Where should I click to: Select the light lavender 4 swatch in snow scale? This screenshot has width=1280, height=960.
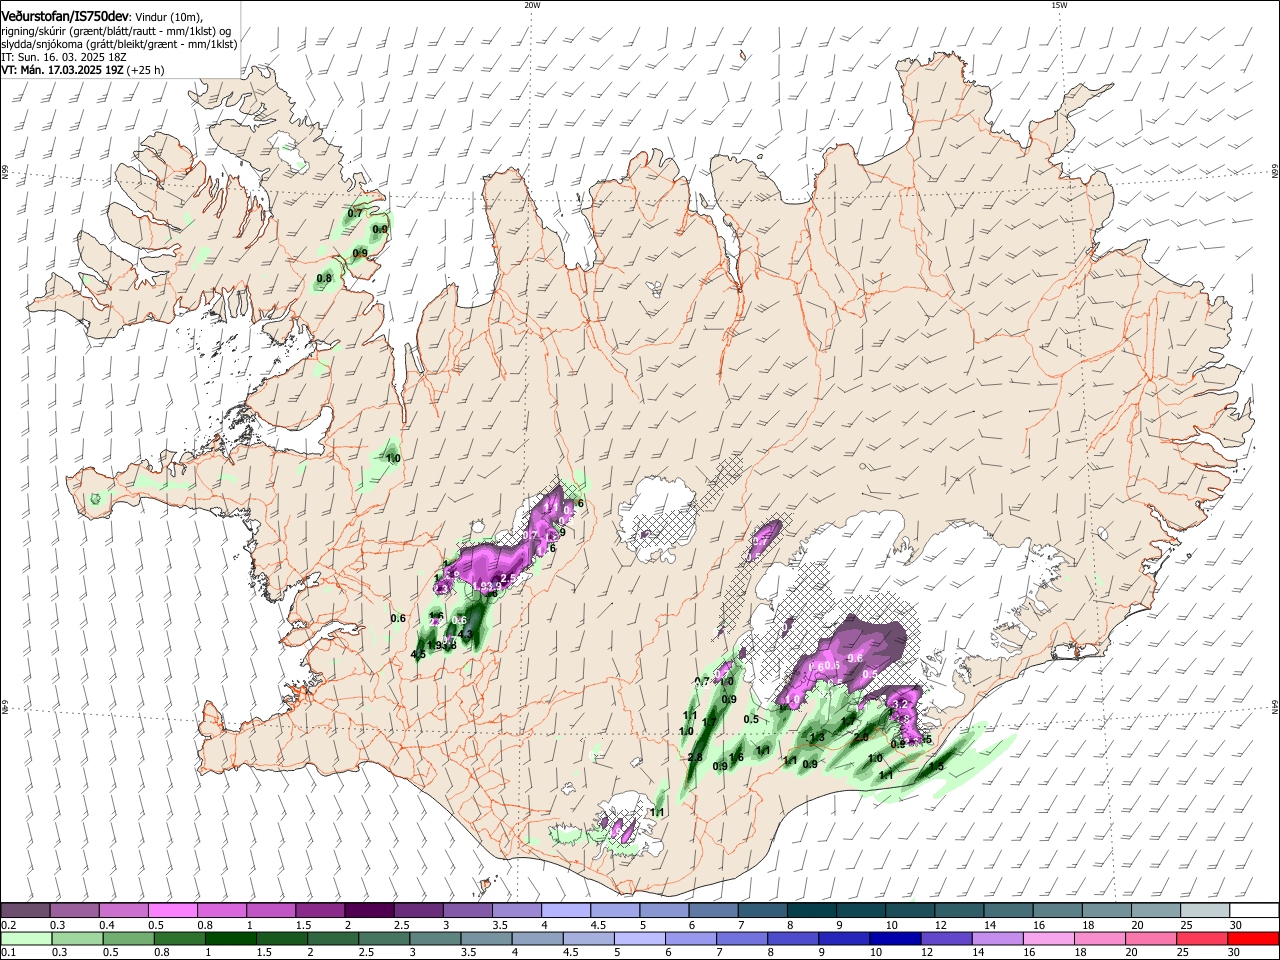tap(566, 910)
